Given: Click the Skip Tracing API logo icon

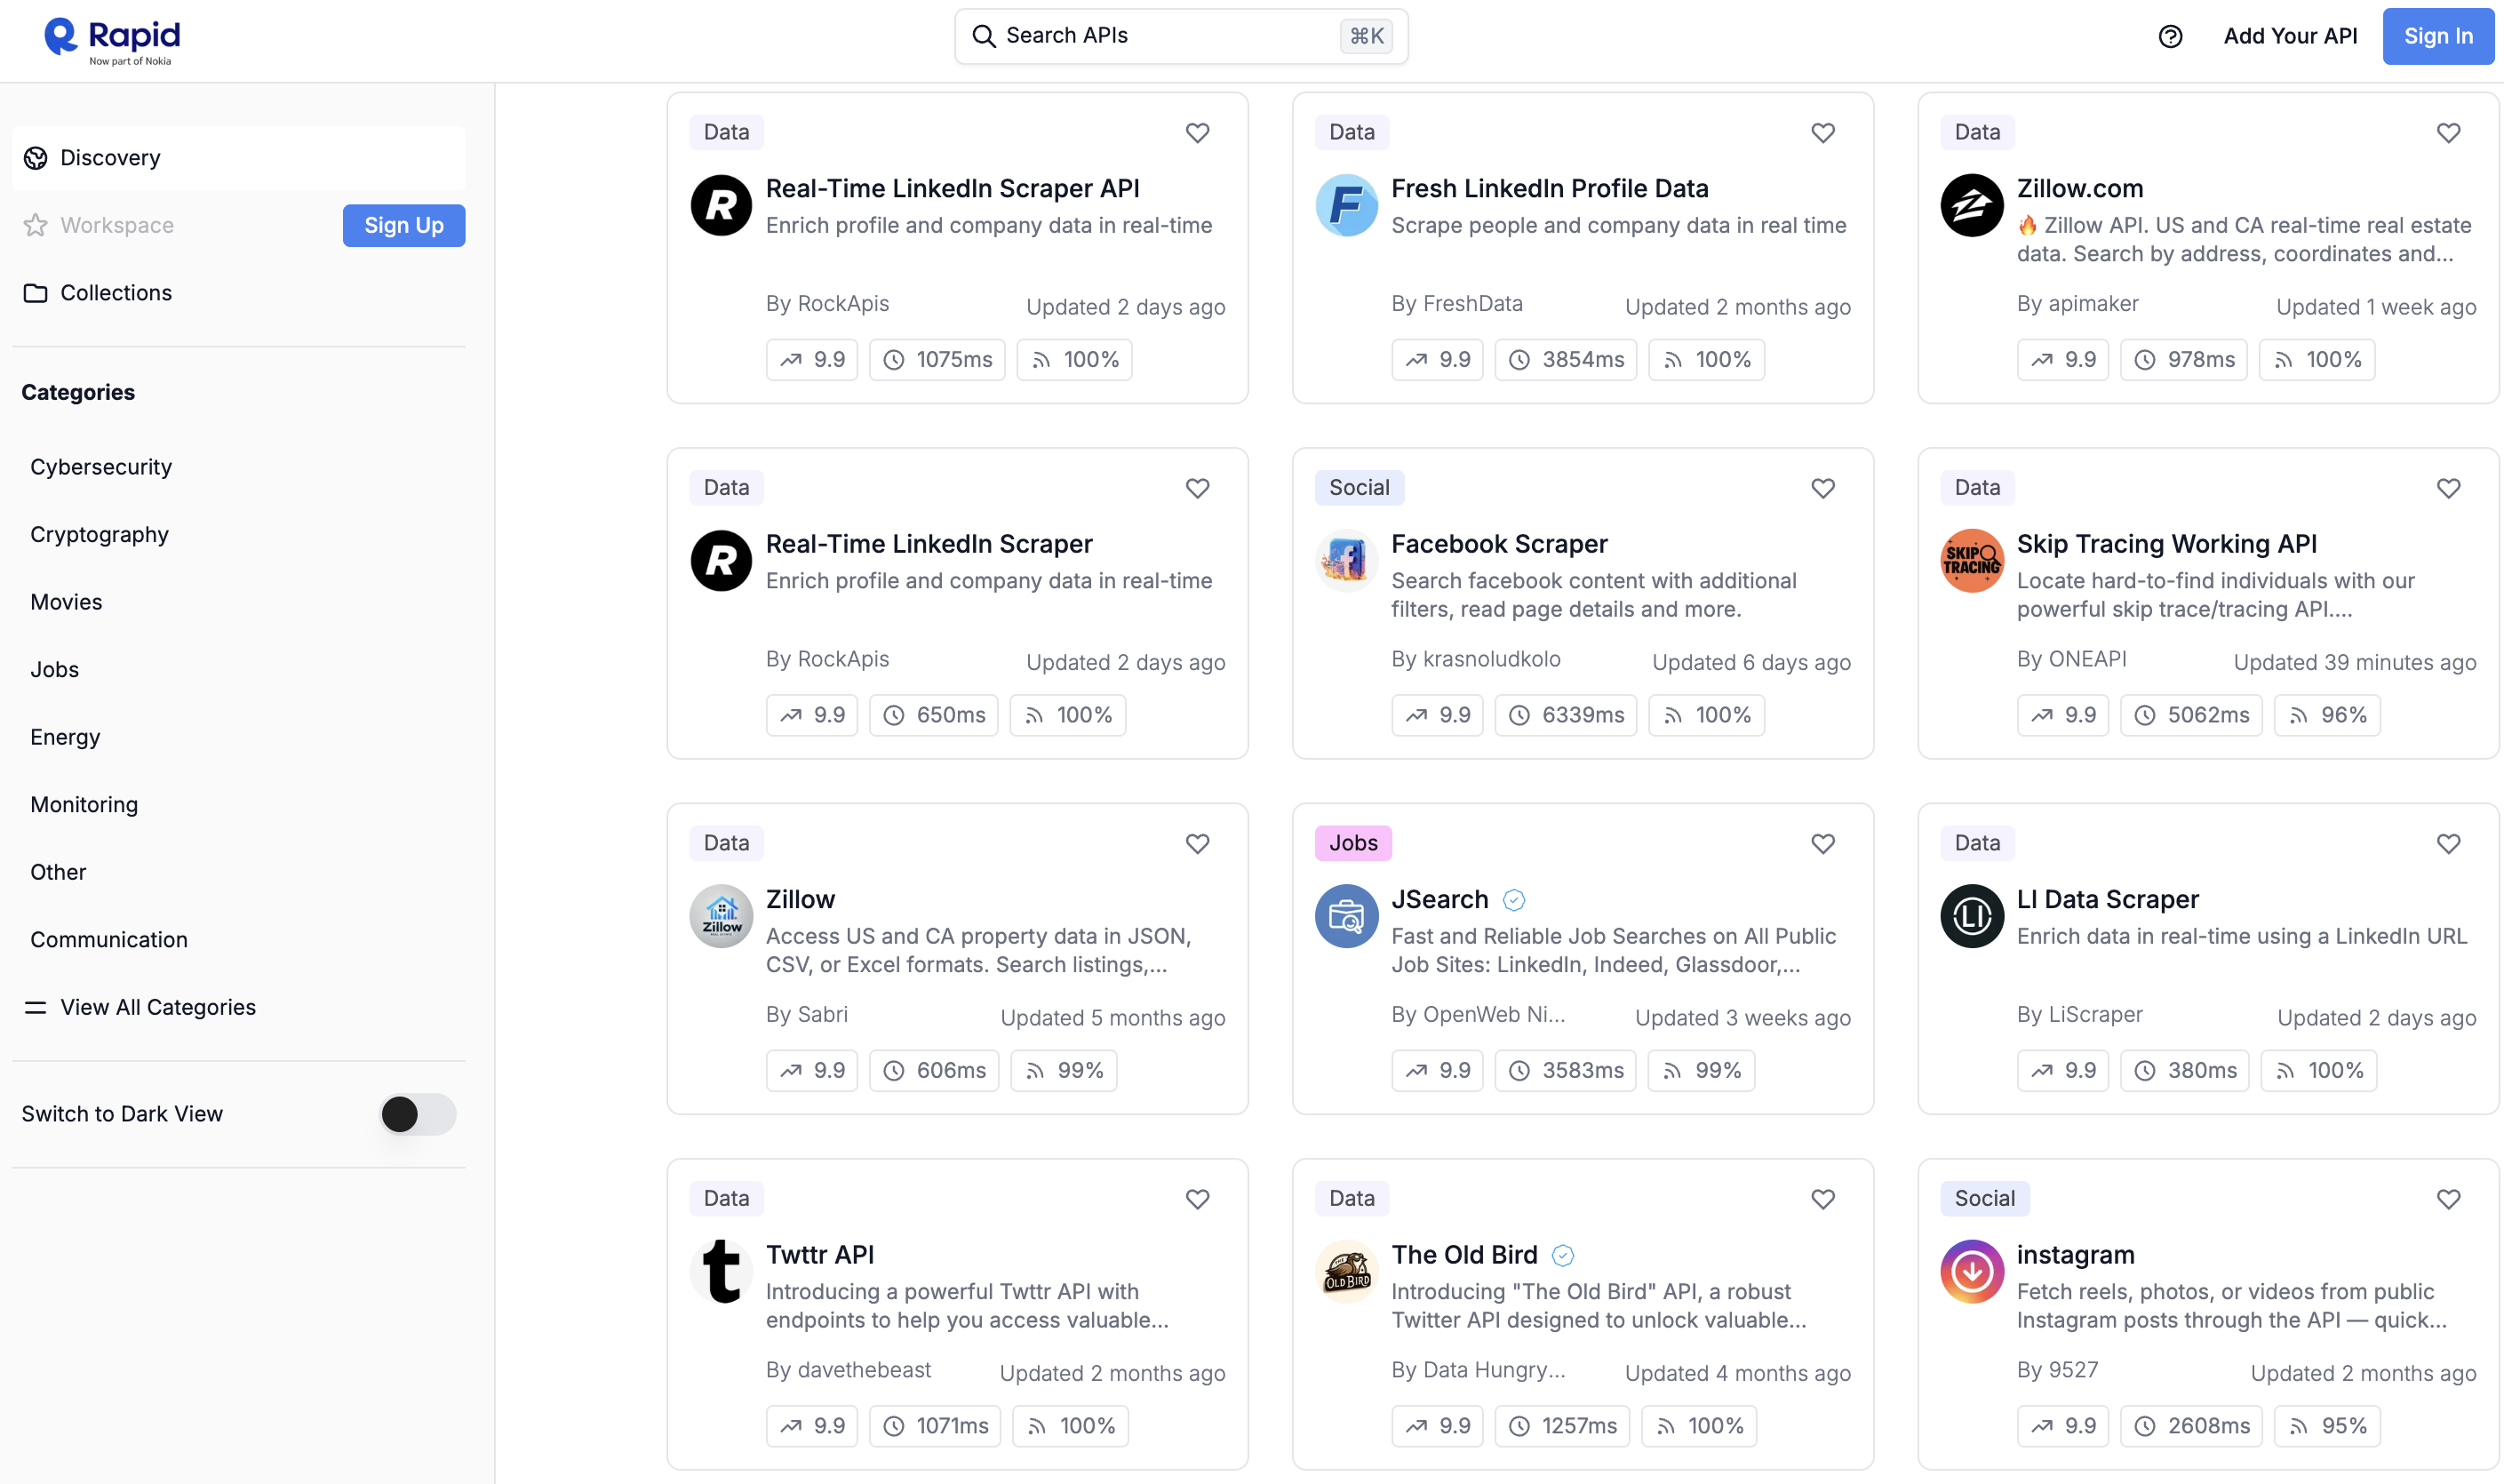Looking at the screenshot, I should click(1971, 560).
